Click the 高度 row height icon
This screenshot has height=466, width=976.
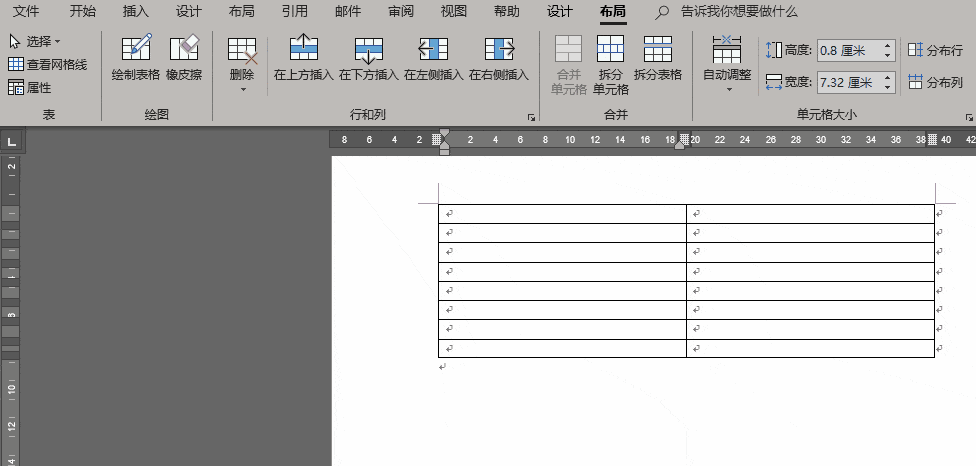pyautogui.click(x=774, y=50)
